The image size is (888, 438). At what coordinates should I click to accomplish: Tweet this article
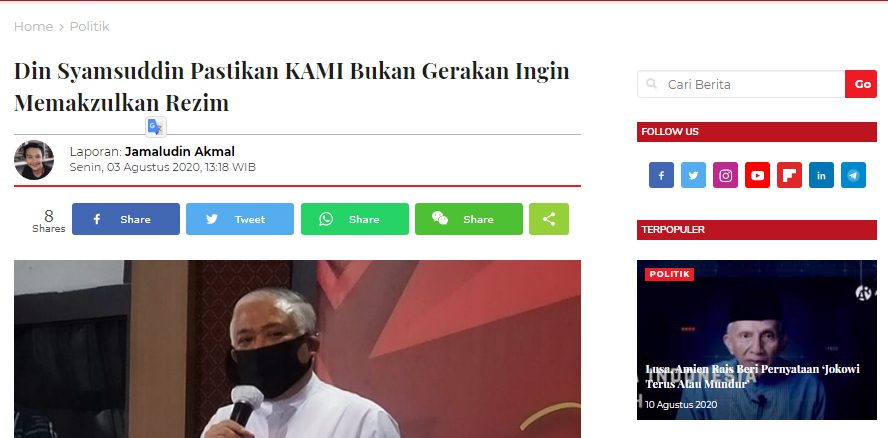240,219
